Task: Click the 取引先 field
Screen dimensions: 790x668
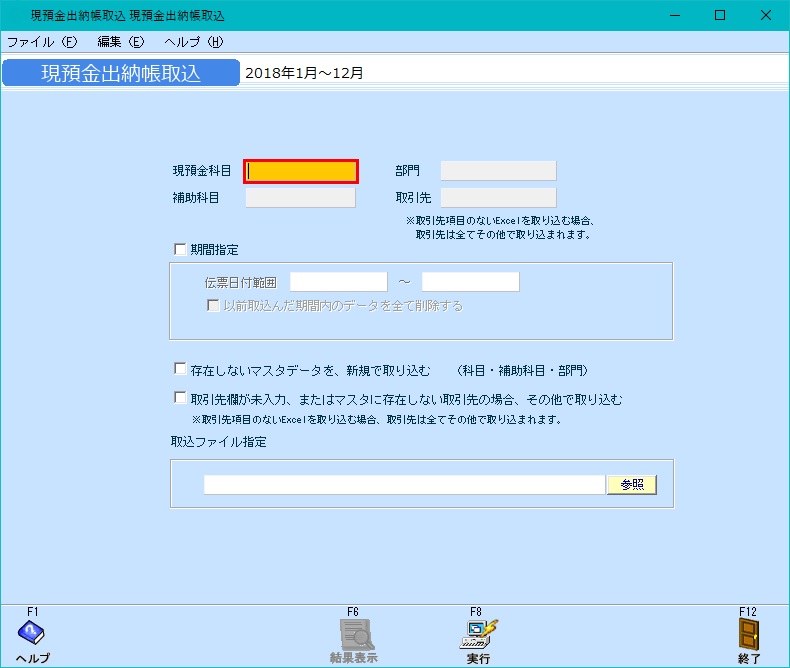Action: pos(498,197)
